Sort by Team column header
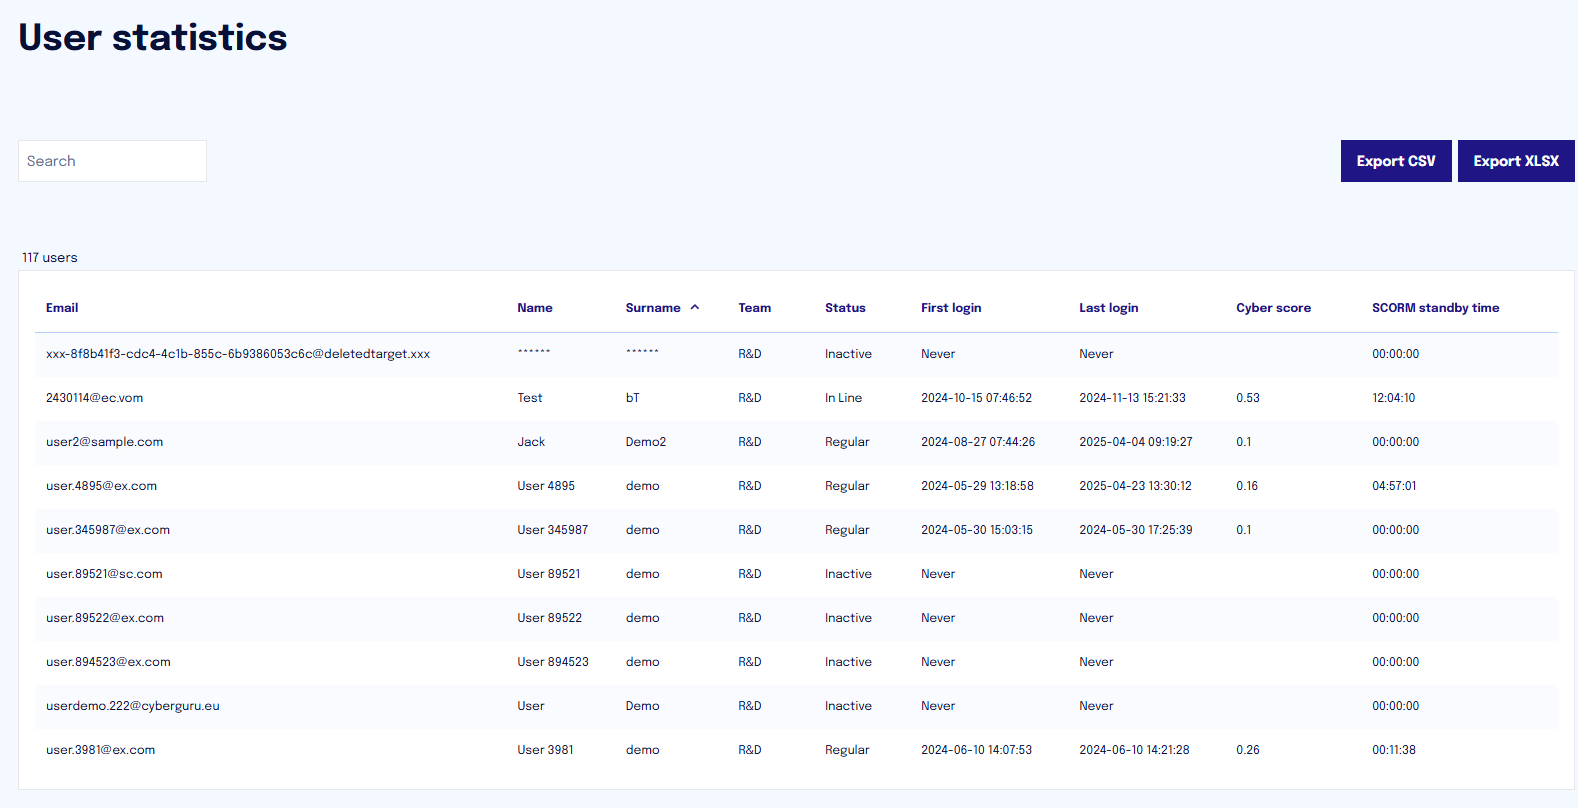1578x808 pixels. (x=755, y=308)
